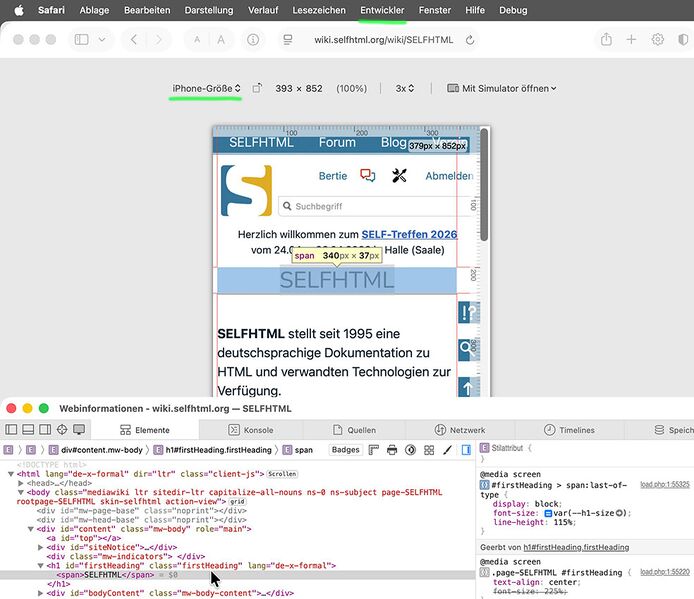Click the Forum link in page header
Viewport: 694px width, 599px height.
point(337,142)
